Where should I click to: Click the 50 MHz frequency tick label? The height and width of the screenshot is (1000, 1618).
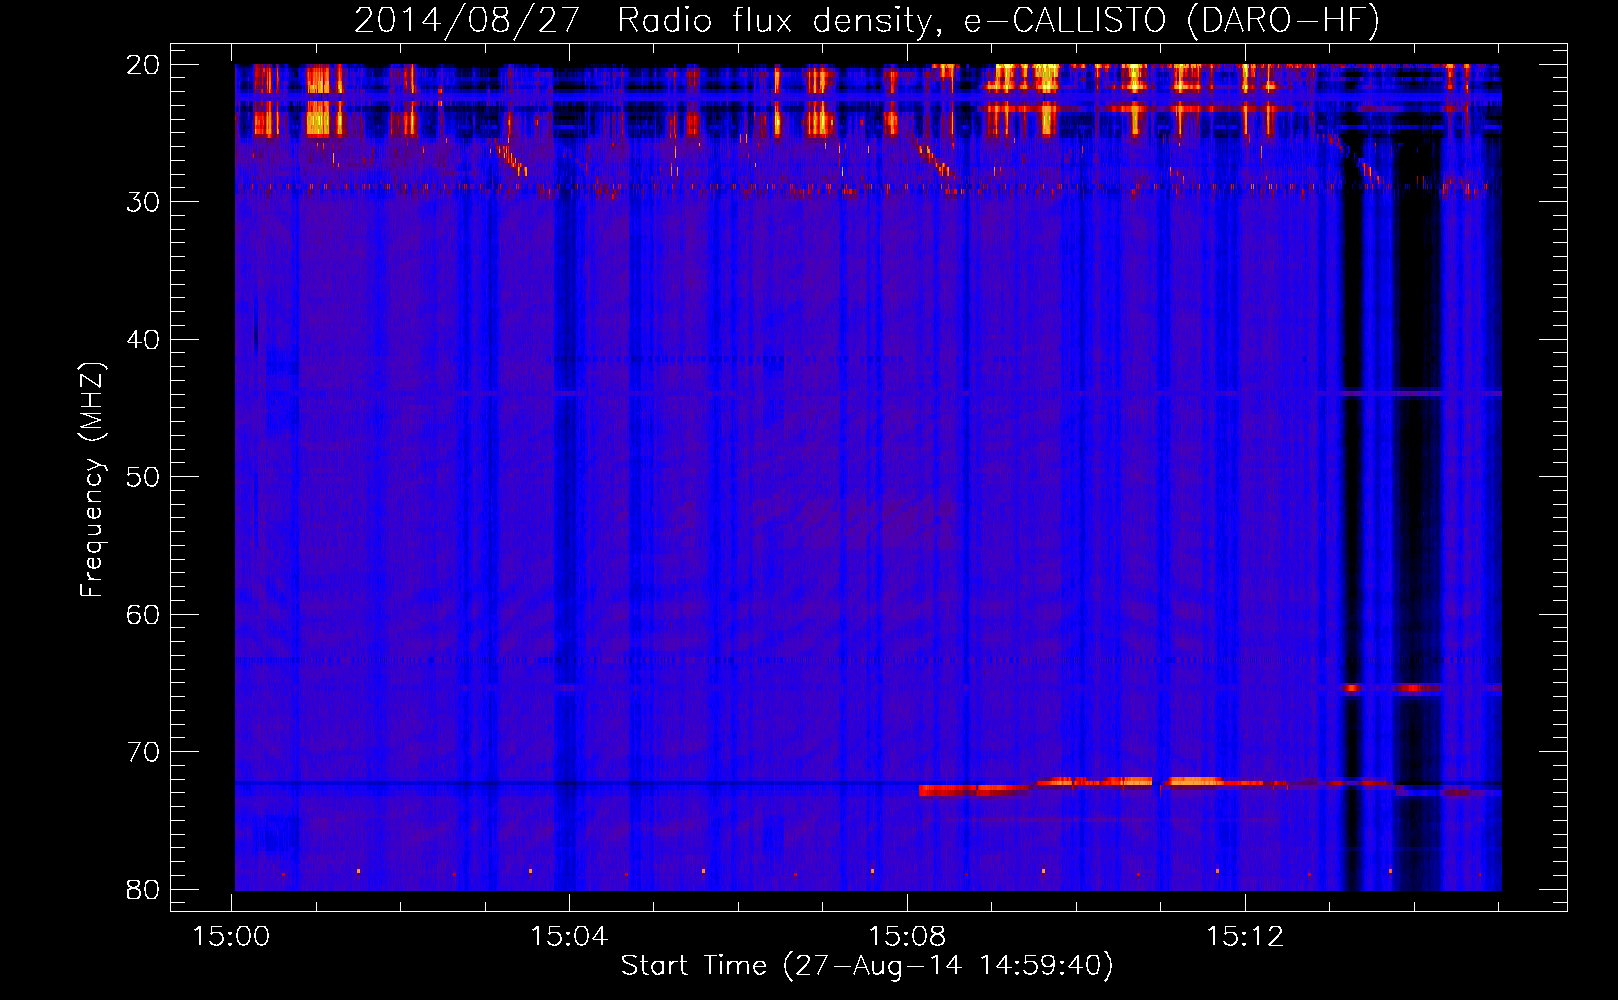[x=143, y=477]
